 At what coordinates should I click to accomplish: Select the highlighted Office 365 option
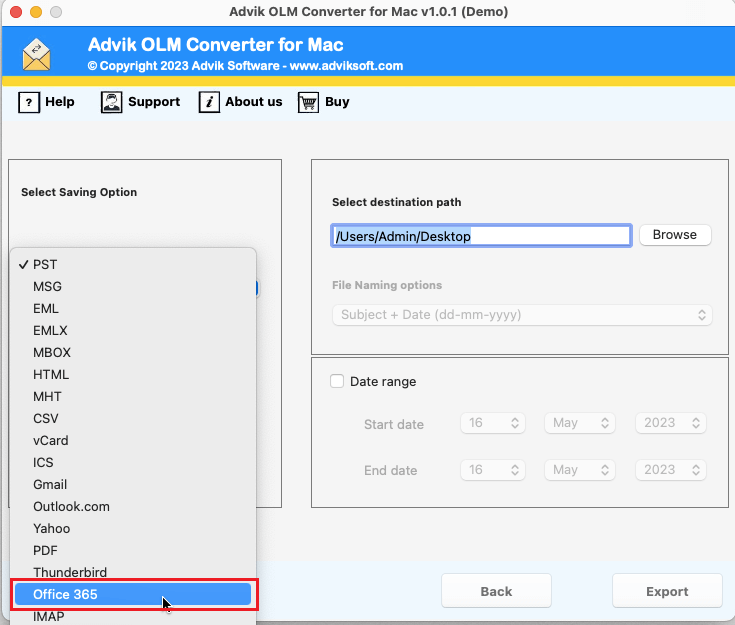point(133,594)
